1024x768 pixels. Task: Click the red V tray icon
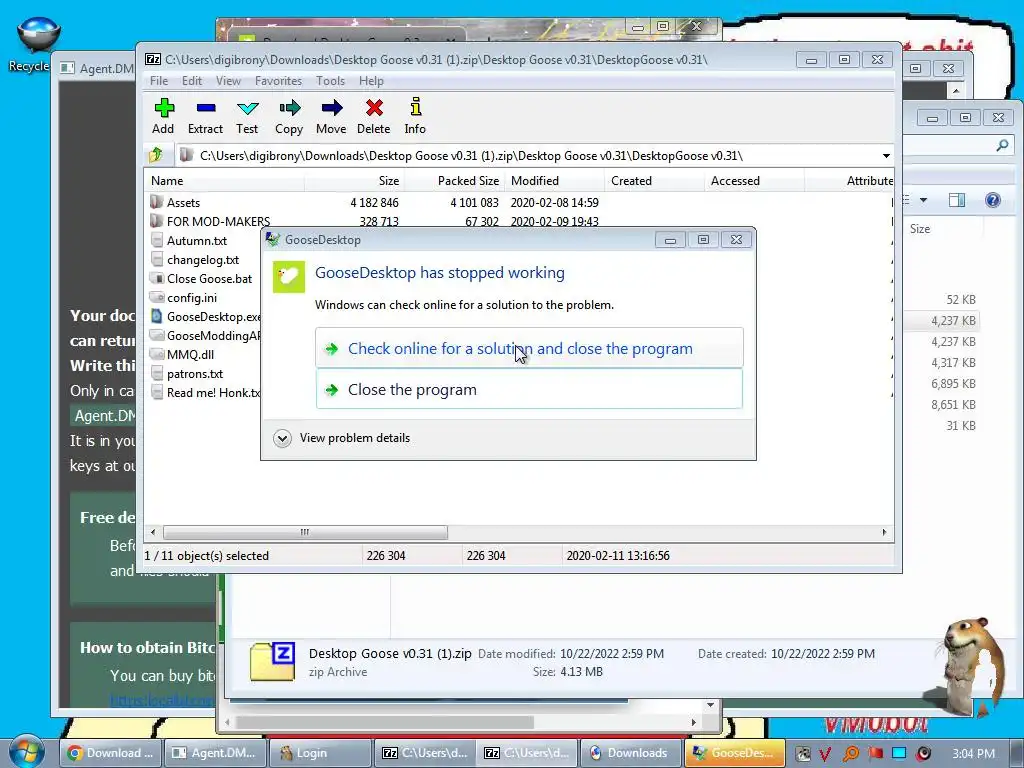825,754
